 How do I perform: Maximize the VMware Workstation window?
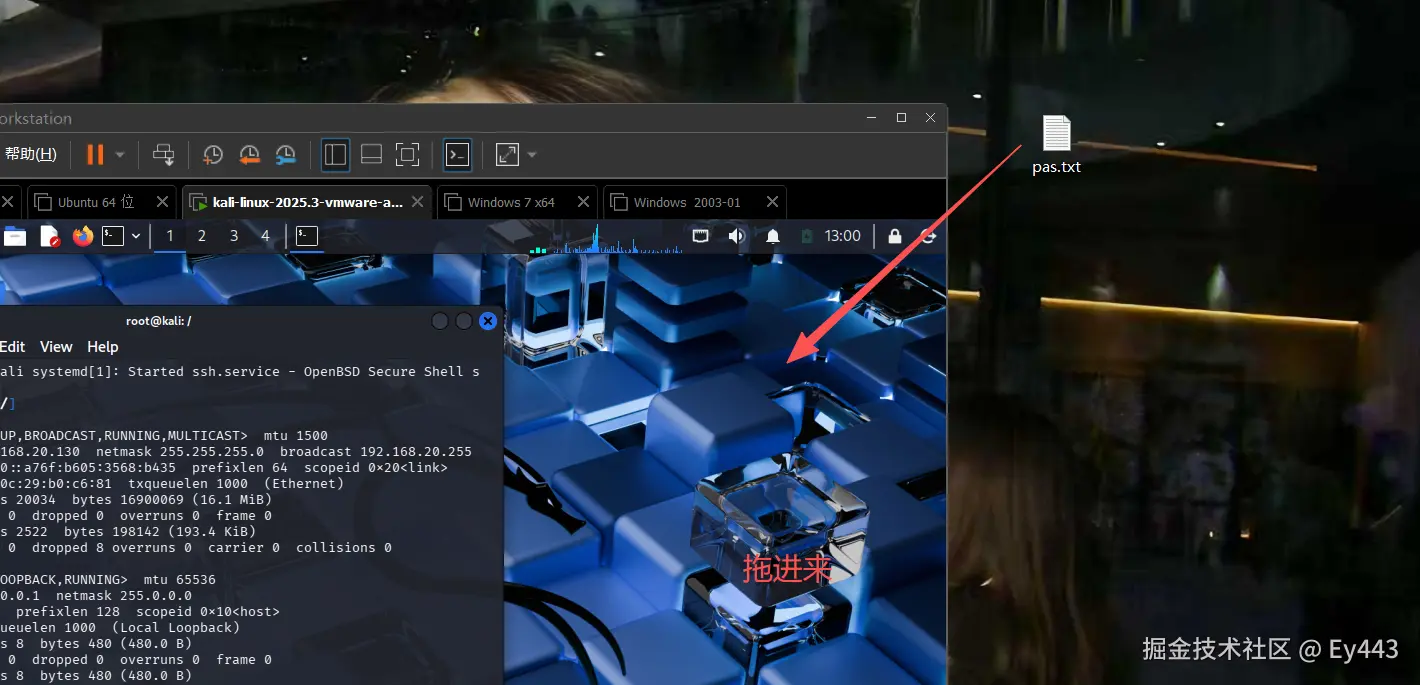901,118
